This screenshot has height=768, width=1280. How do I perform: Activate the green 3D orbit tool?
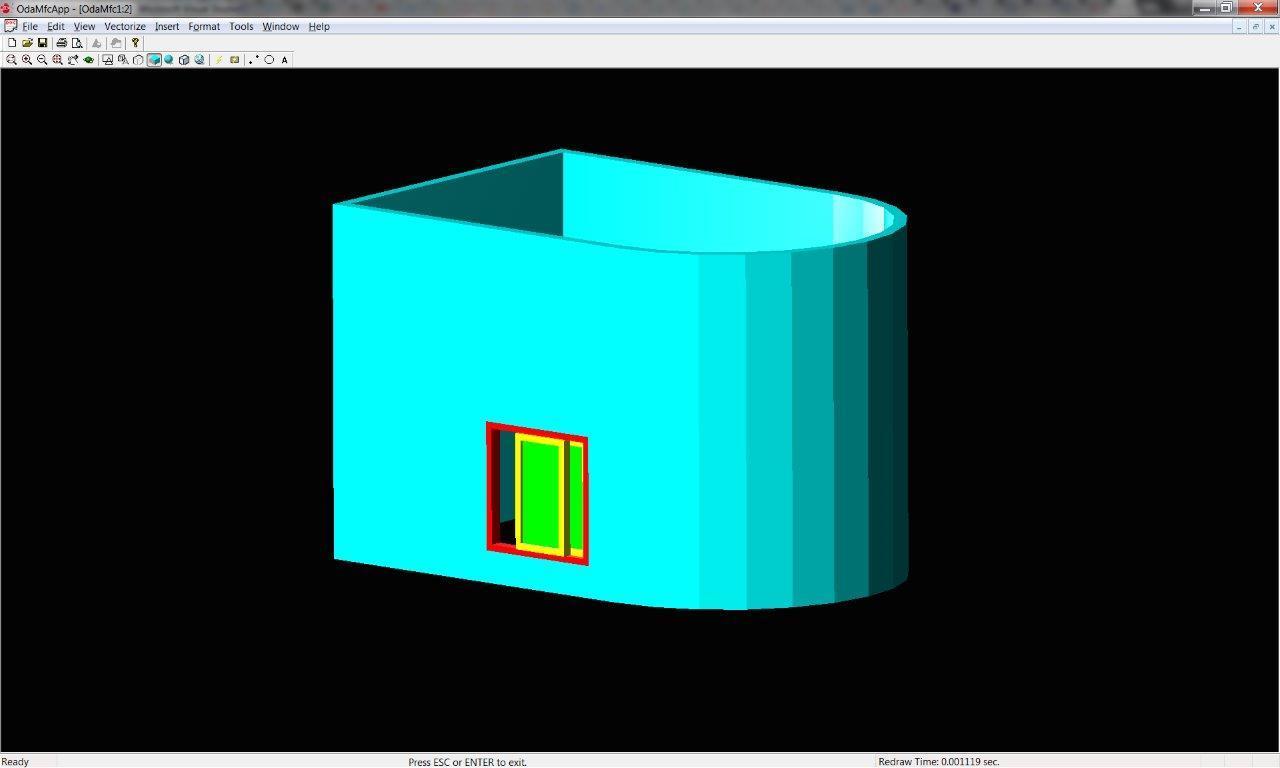click(x=89, y=60)
